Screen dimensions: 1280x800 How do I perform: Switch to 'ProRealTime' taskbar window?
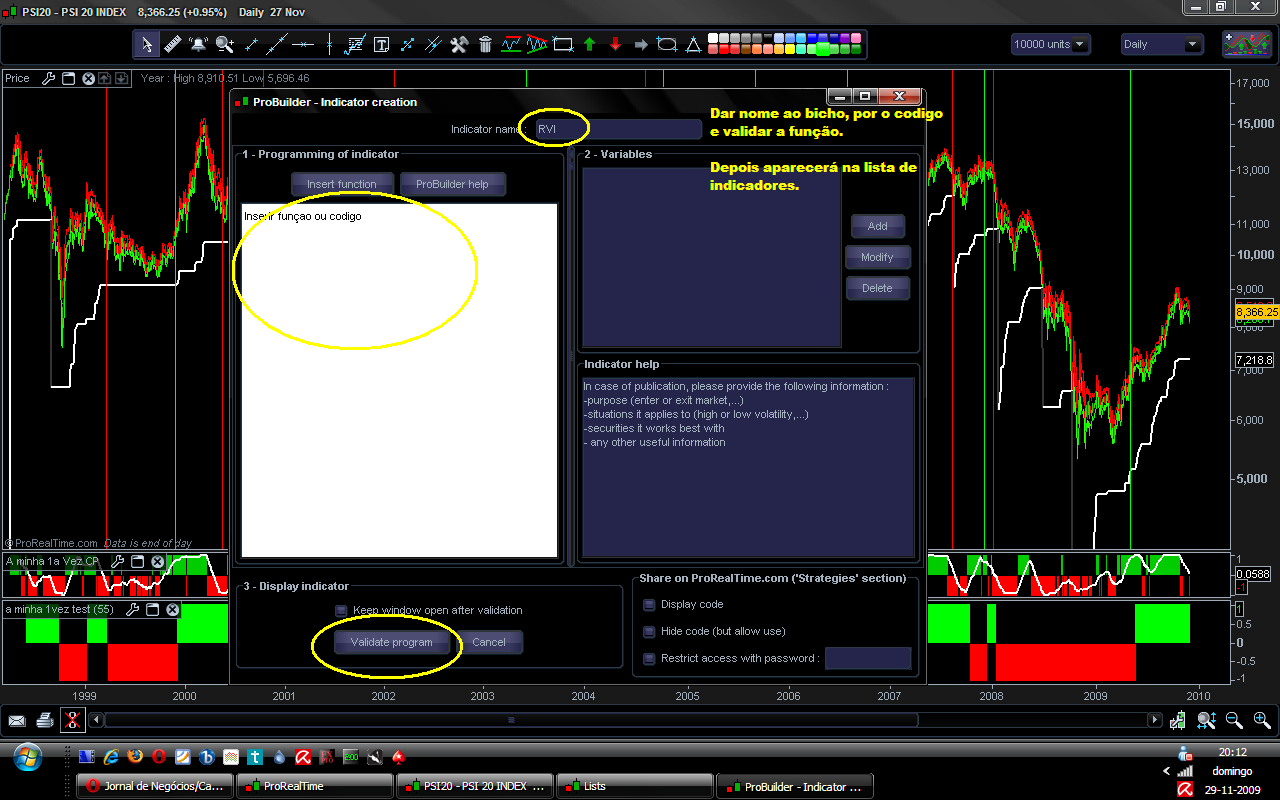pos(315,786)
